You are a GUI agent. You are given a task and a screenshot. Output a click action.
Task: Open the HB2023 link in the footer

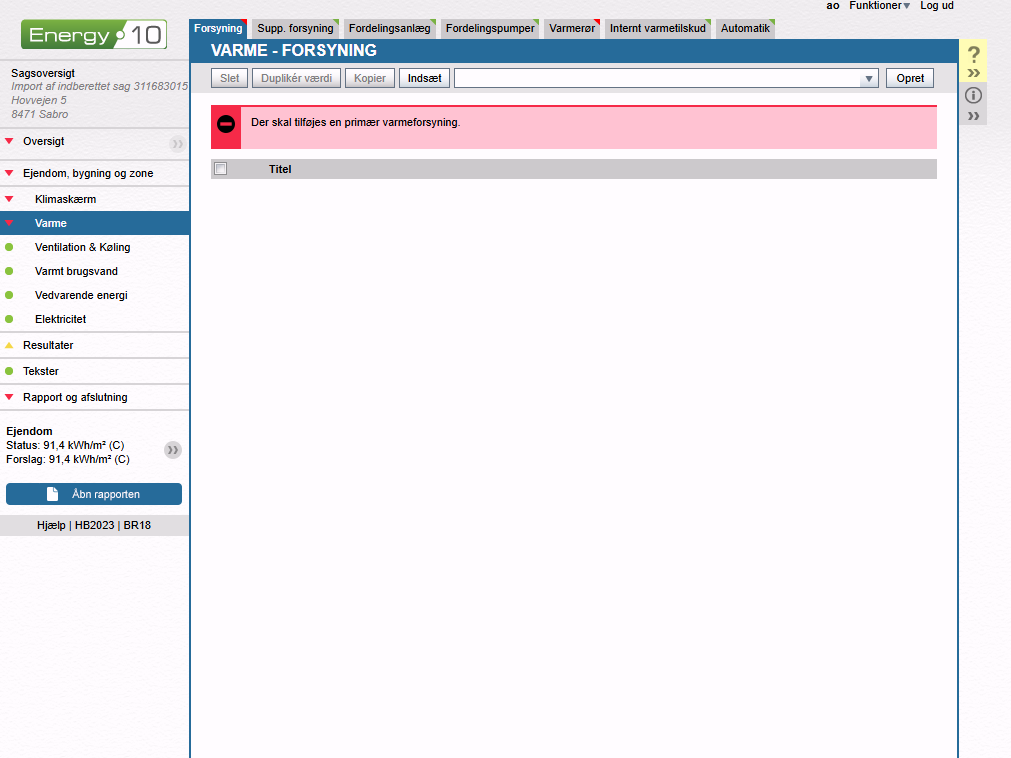tap(94, 525)
